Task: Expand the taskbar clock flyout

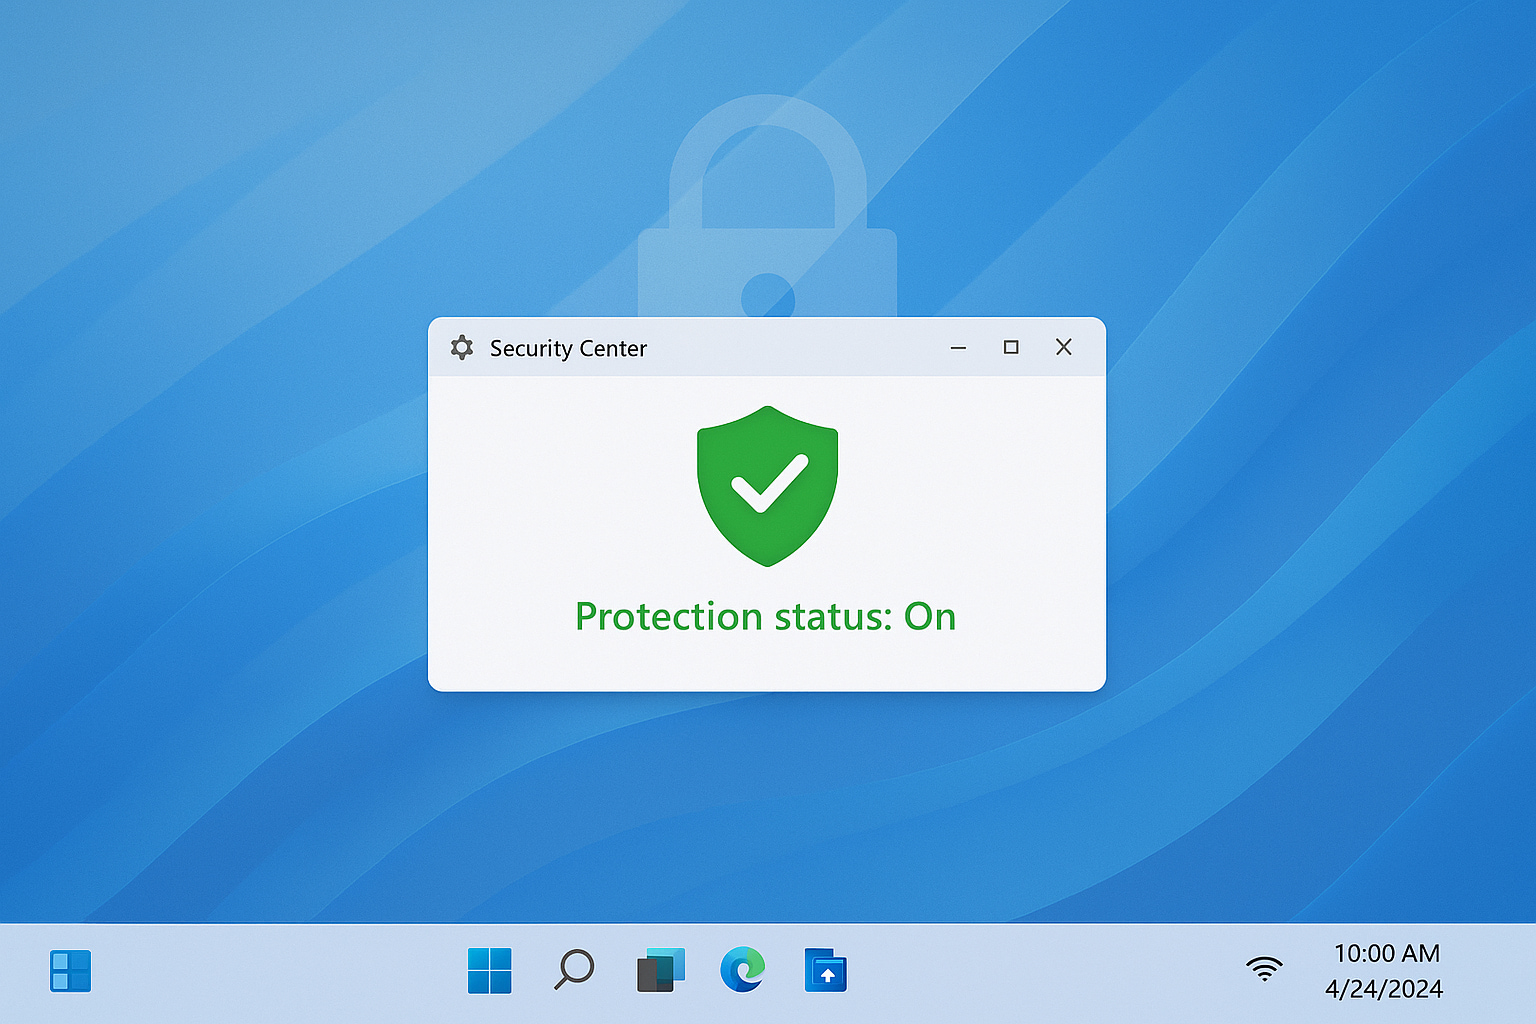Action: point(1386,953)
